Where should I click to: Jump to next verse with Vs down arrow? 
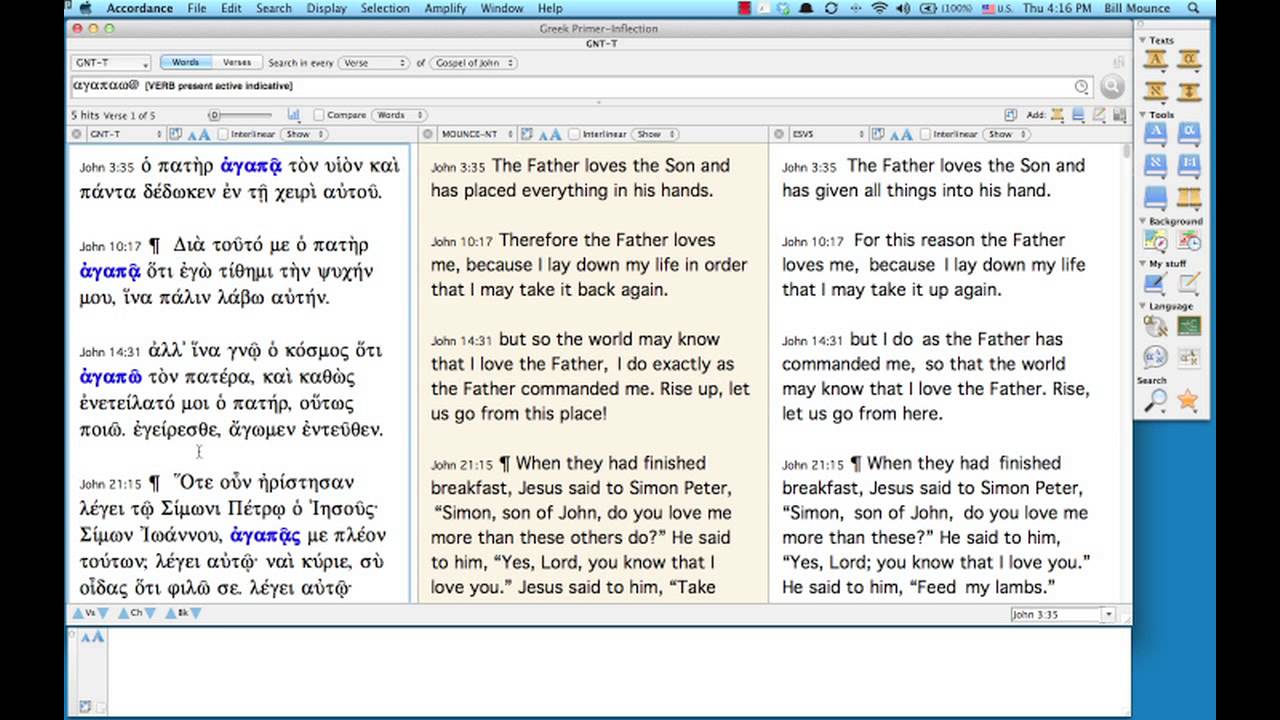(x=102, y=613)
